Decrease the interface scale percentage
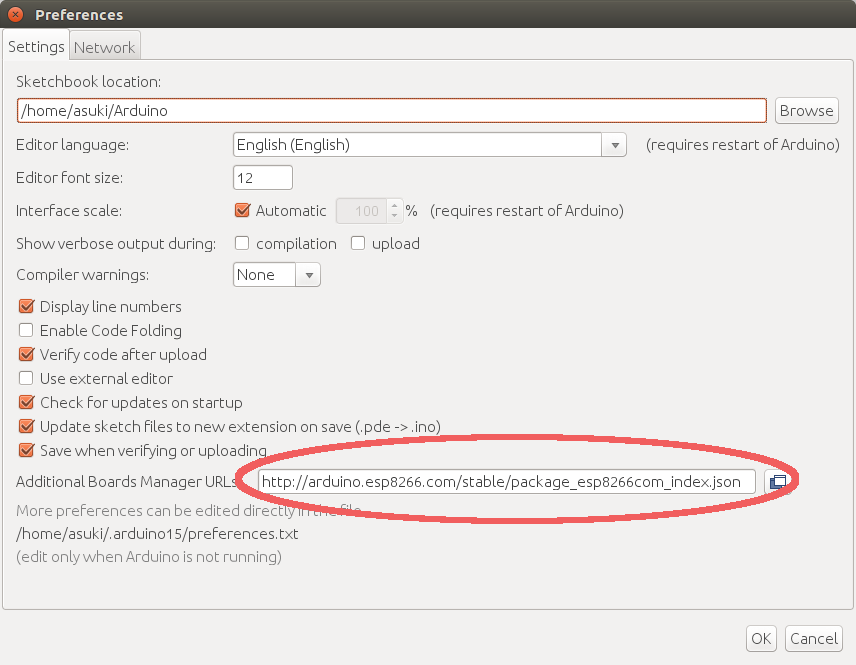856x665 pixels. click(395, 216)
